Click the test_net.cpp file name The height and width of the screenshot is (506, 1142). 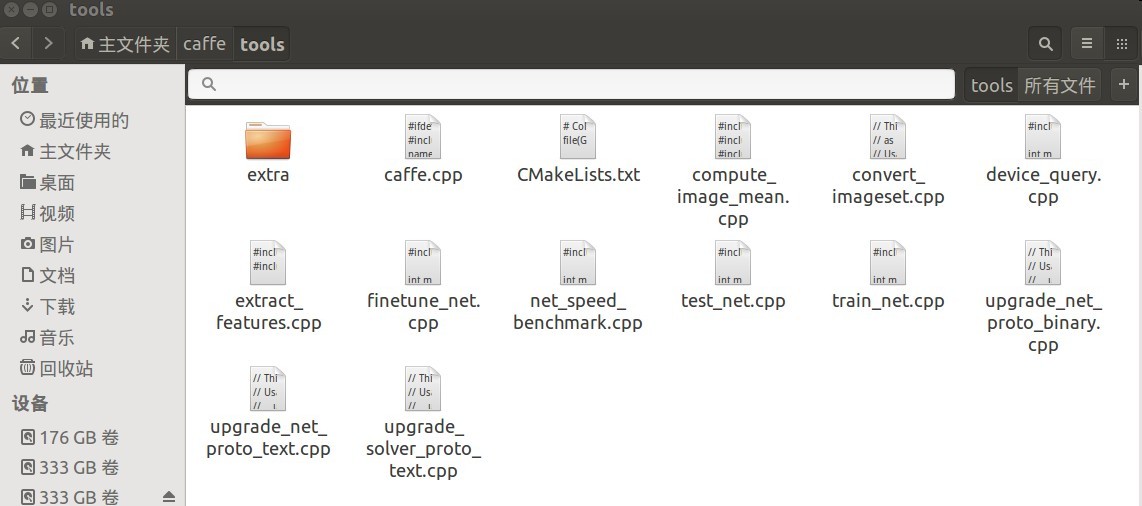pos(733,301)
